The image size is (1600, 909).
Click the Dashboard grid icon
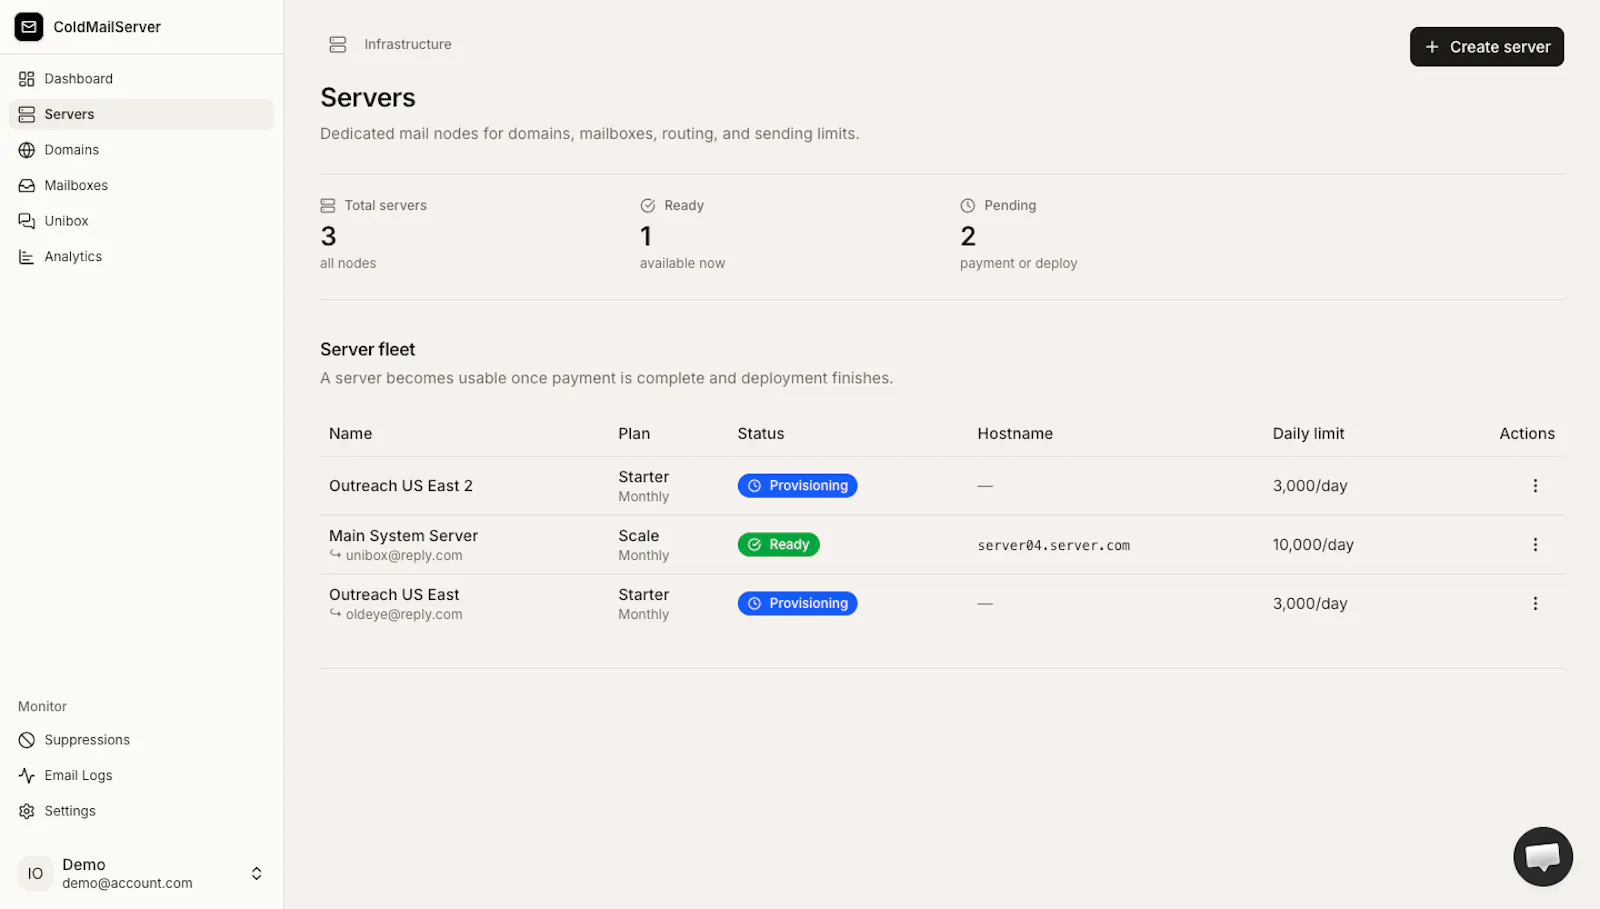click(27, 79)
